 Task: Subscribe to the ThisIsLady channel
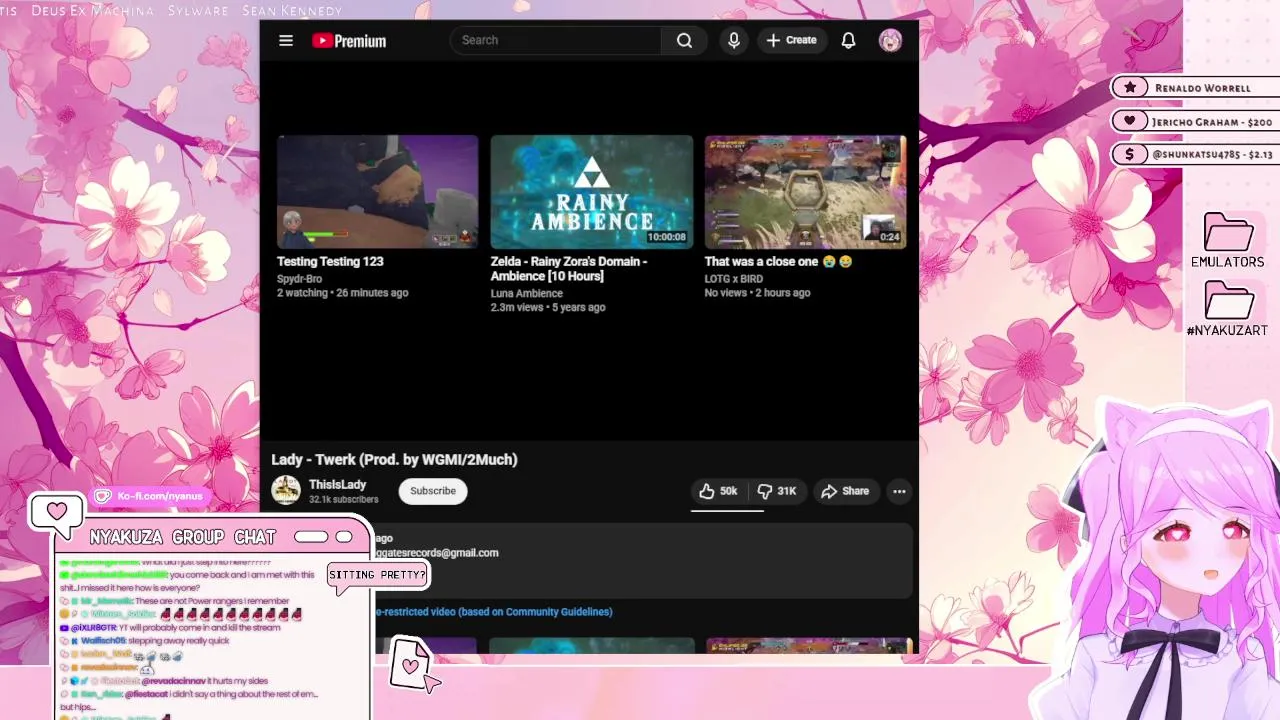433,491
